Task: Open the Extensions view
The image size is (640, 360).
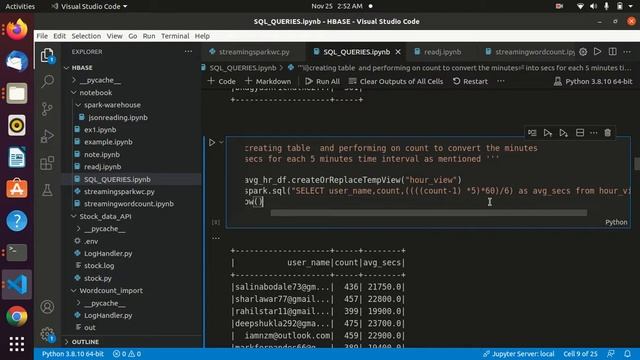Action: [x=47, y=163]
